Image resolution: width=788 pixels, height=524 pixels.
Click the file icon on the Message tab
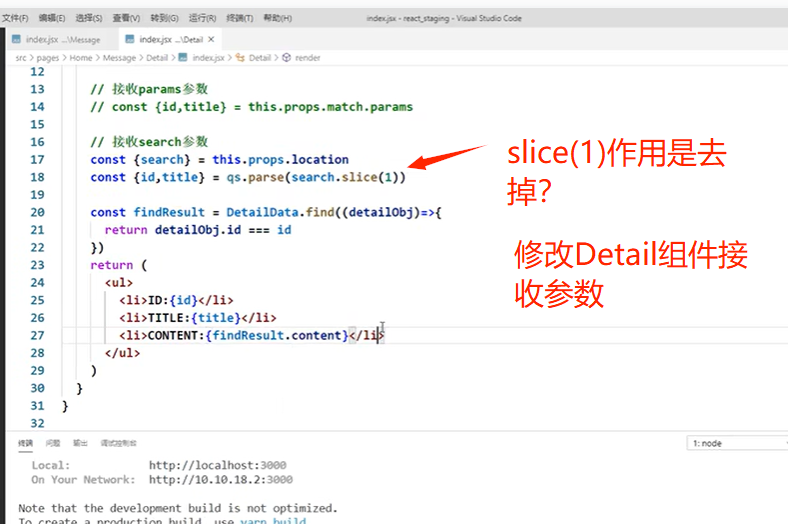(x=17, y=39)
